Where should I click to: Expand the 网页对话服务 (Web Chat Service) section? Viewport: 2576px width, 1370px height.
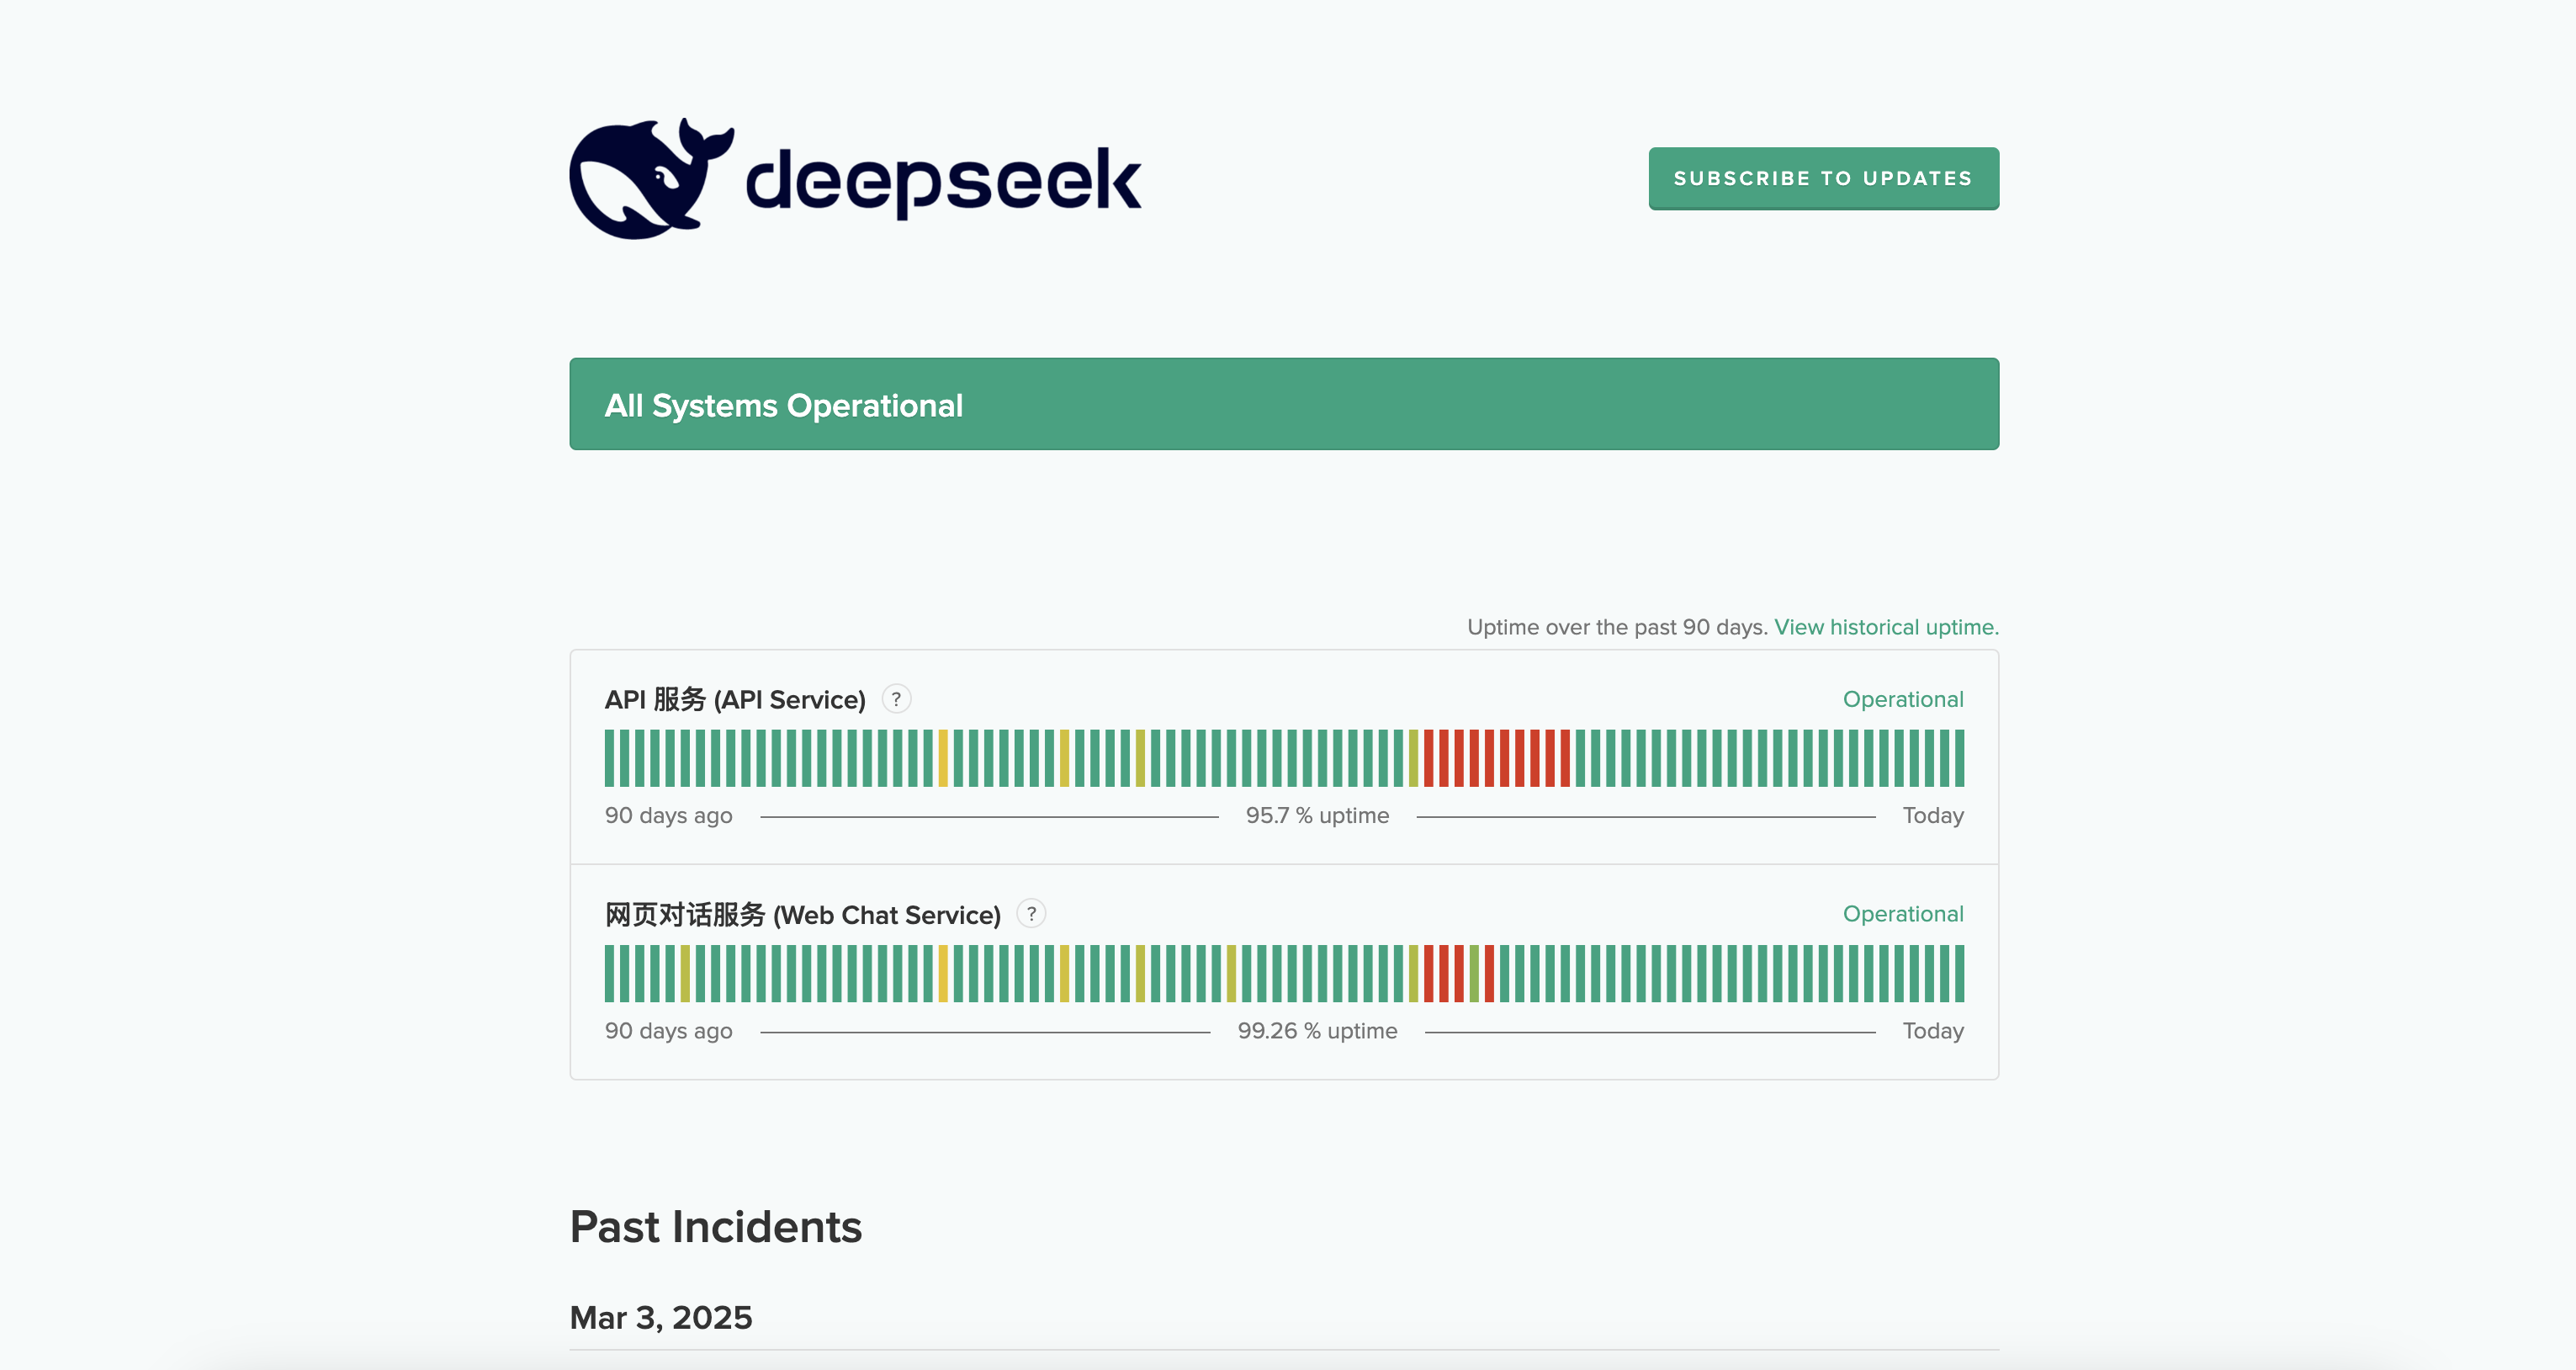tap(802, 914)
